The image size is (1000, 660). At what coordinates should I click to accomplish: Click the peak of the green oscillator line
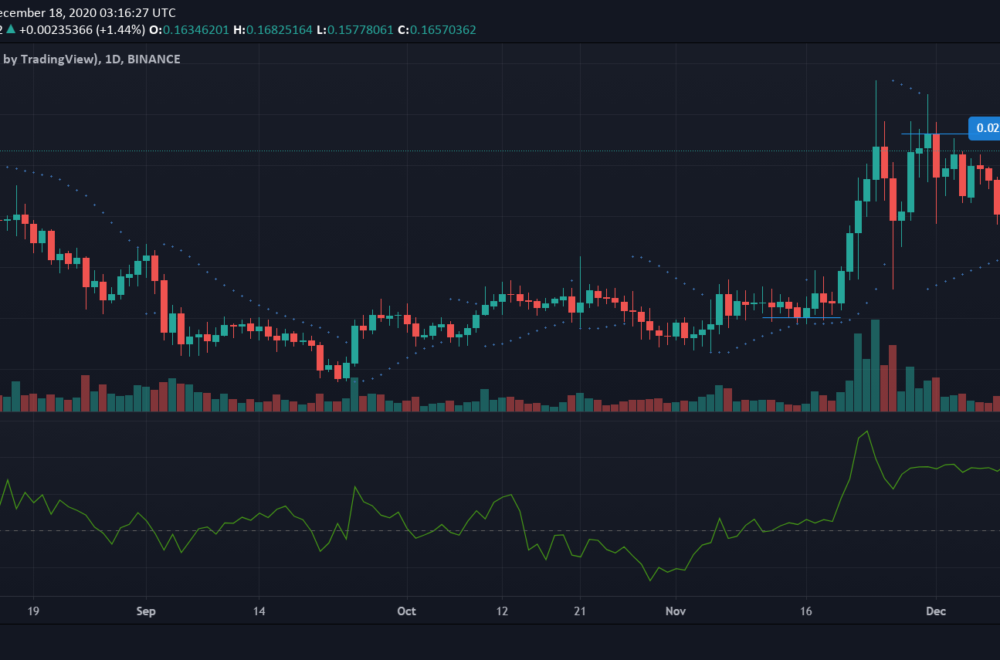point(867,432)
